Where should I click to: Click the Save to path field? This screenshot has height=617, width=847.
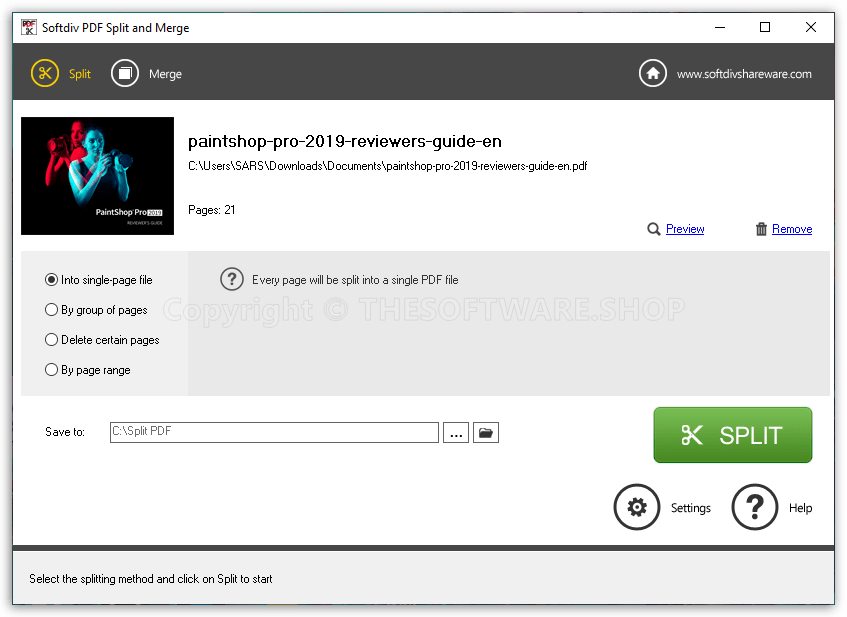[274, 432]
